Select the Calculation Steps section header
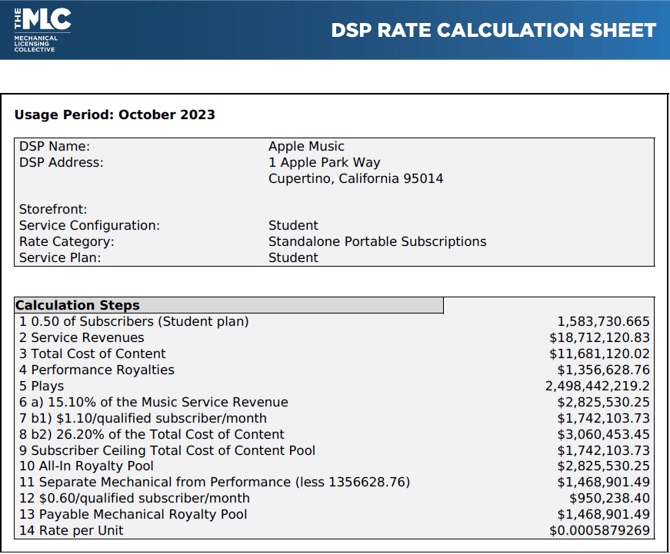 78,306
